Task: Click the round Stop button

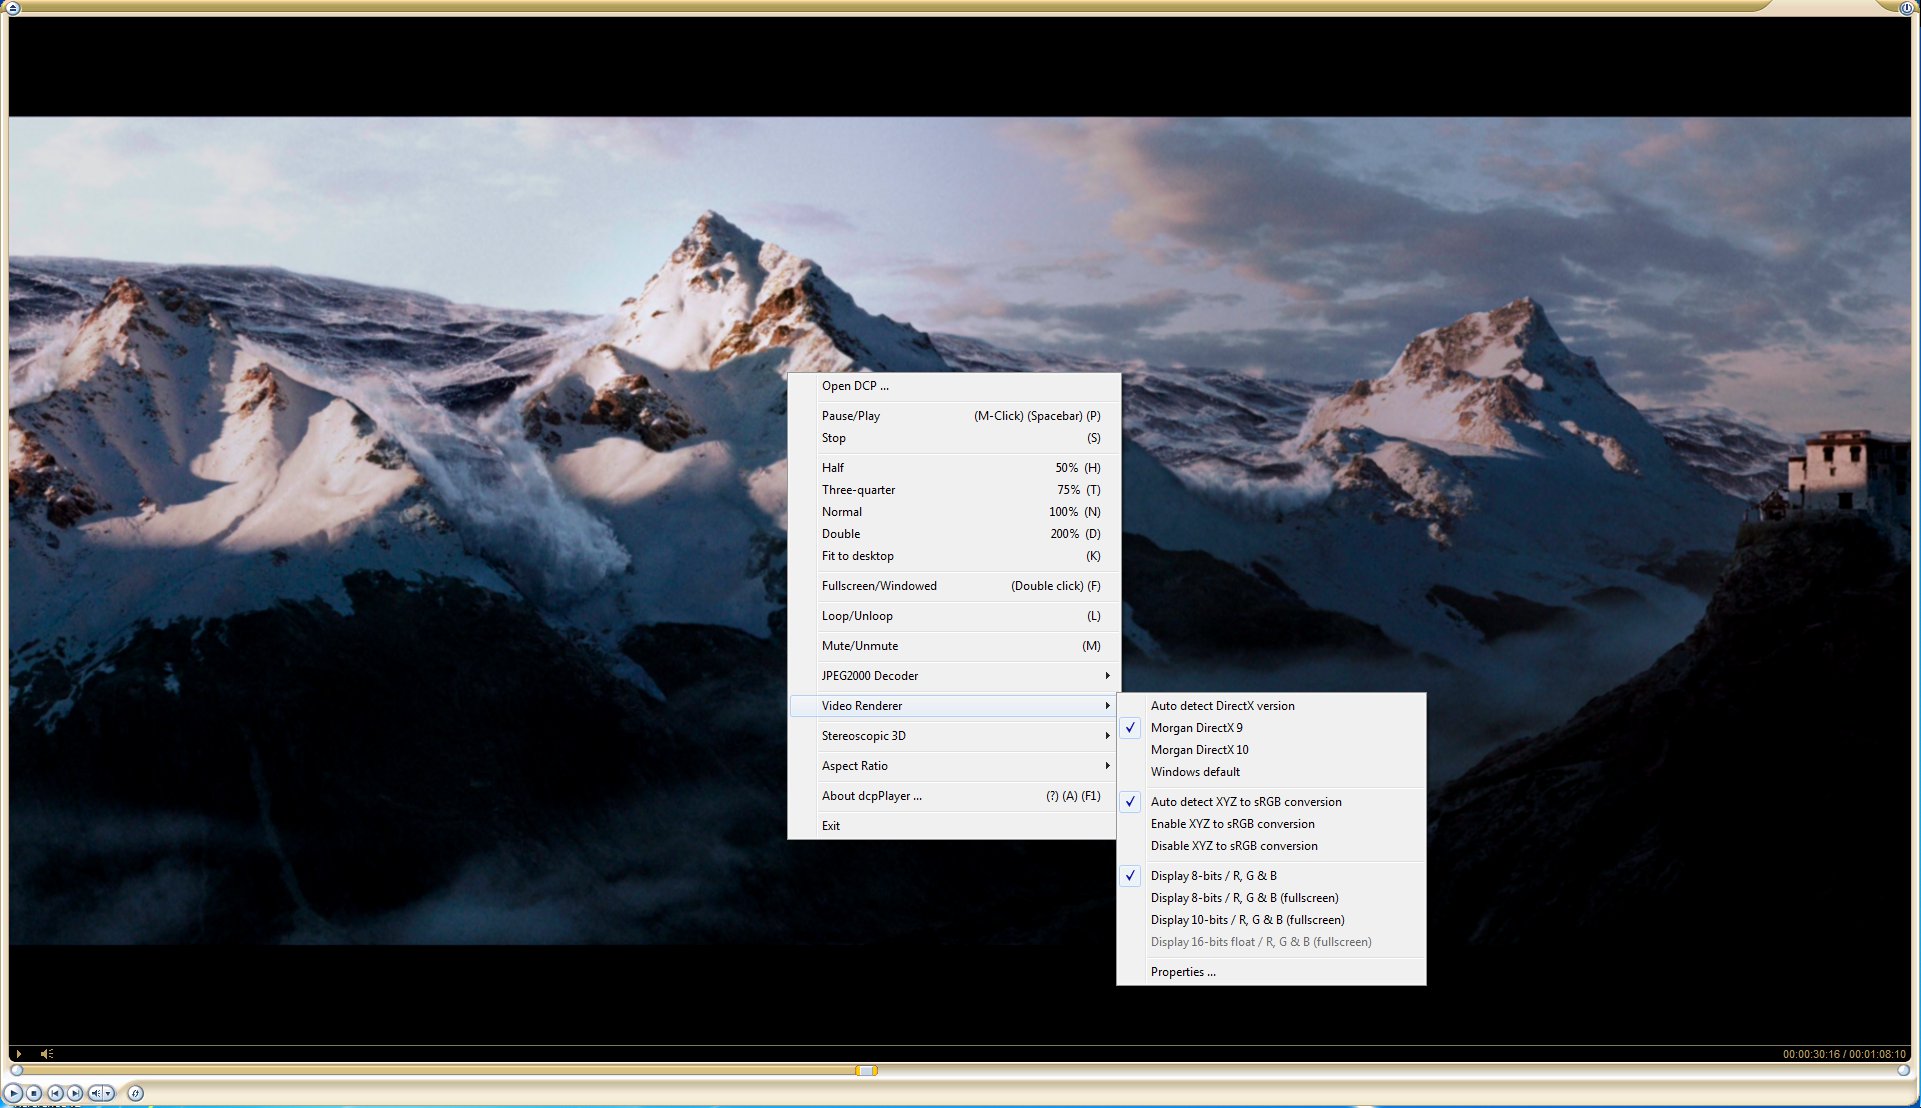Action: 34,1094
